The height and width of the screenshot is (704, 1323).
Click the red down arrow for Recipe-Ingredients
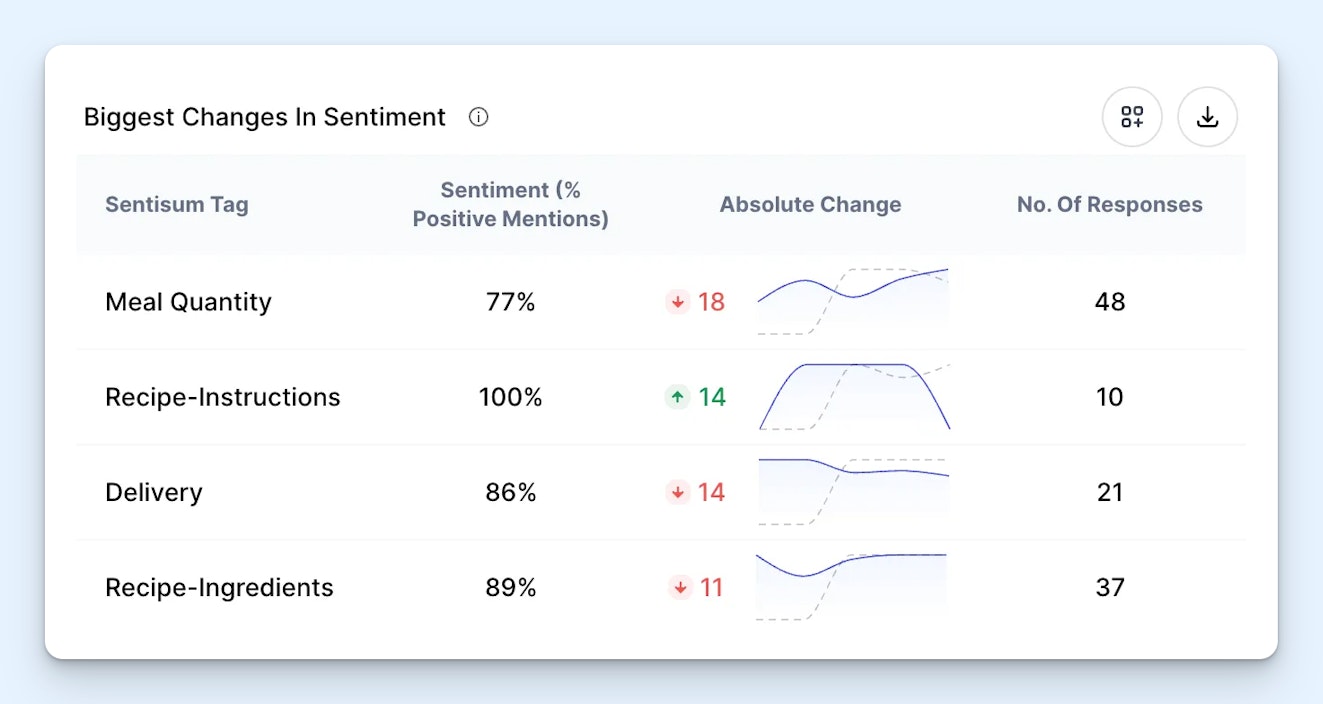[x=680, y=587]
